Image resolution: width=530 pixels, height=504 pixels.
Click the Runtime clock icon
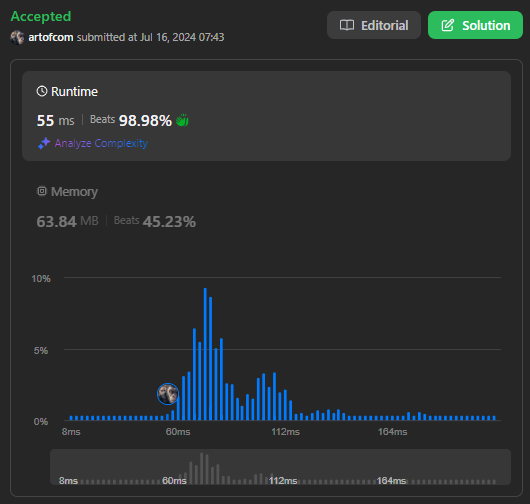point(42,91)
